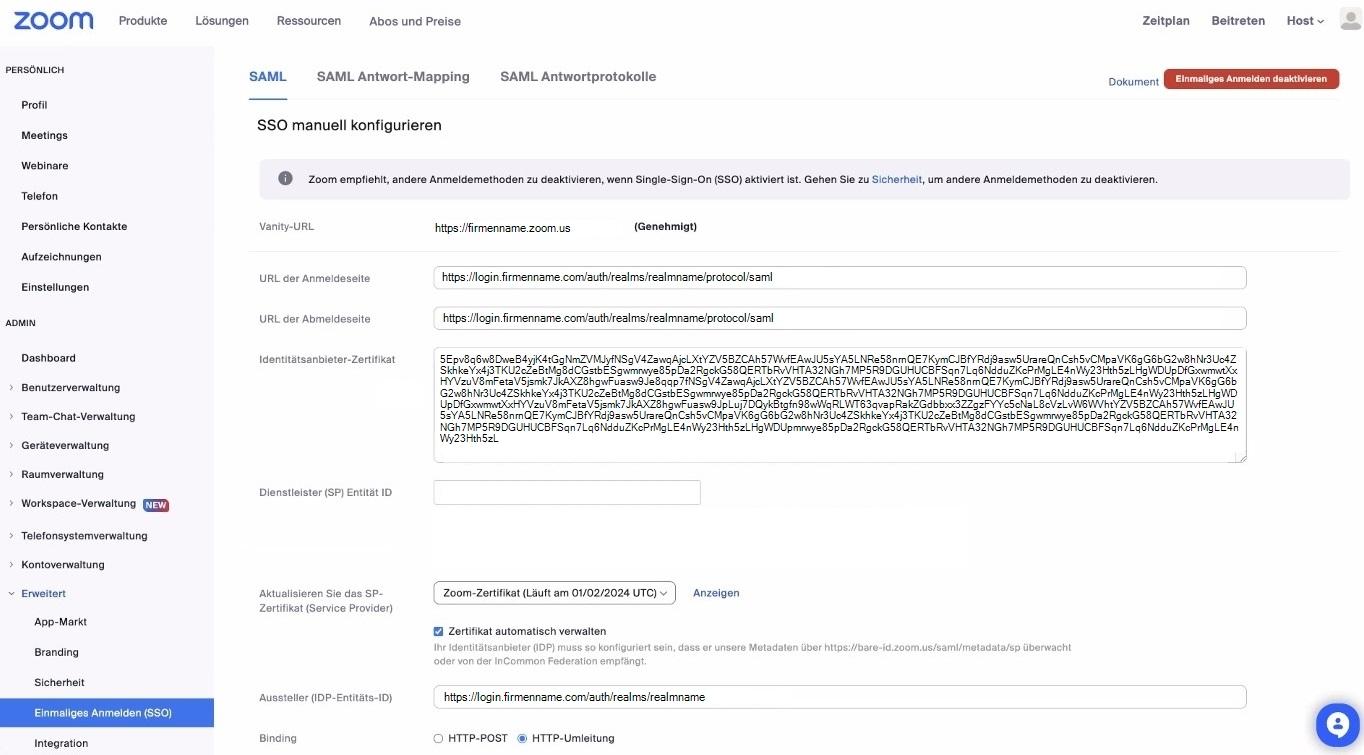Click the (Genehmigt) status text
Viewport: 1364px width, 755px height.
click(665, 227)
